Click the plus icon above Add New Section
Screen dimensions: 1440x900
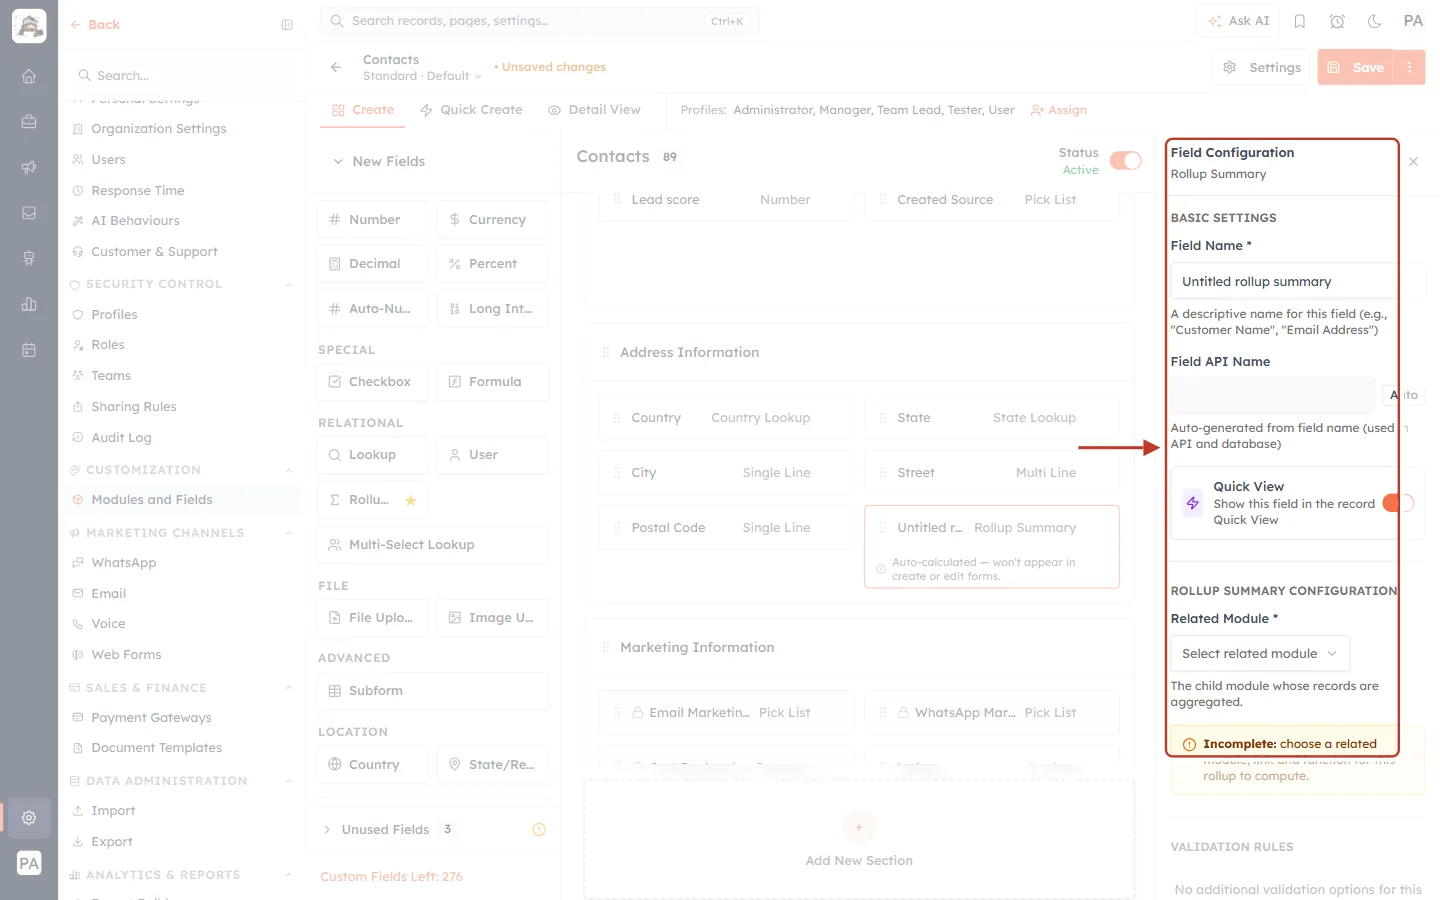[859, 827]
